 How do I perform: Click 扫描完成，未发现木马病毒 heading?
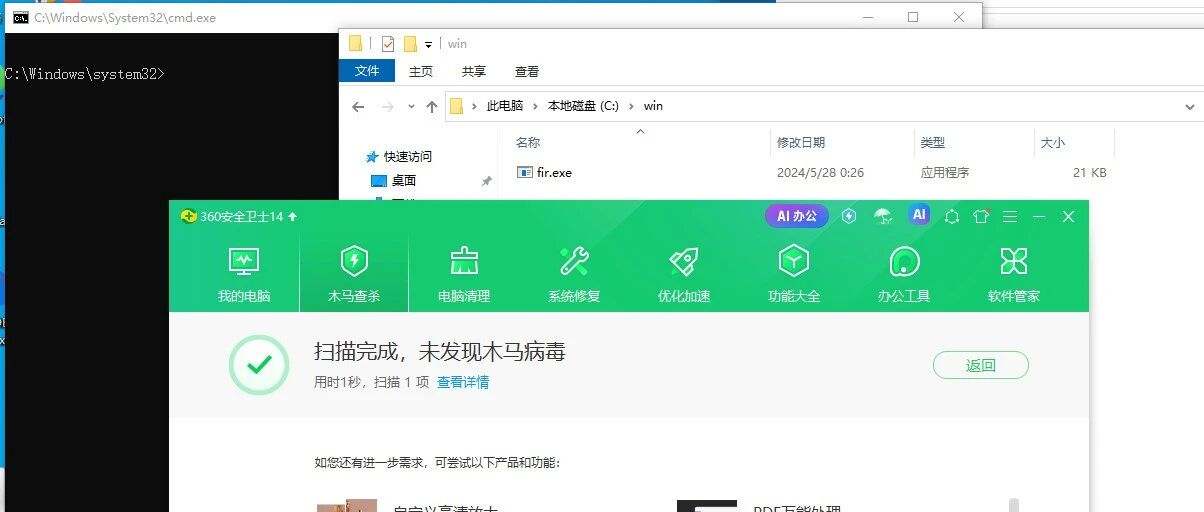coord(440,351)
